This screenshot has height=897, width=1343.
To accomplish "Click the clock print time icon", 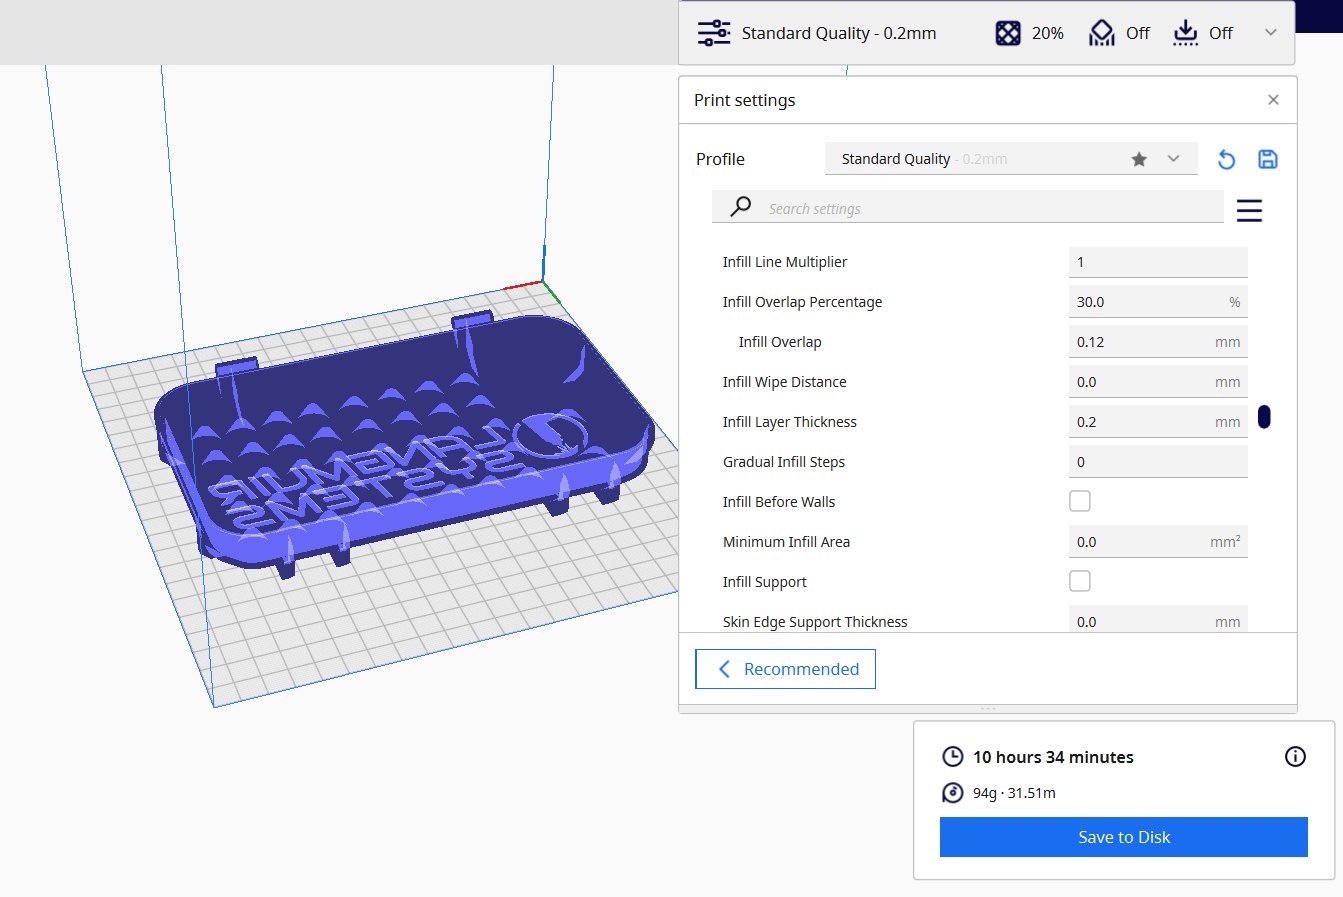I will 953,757.
